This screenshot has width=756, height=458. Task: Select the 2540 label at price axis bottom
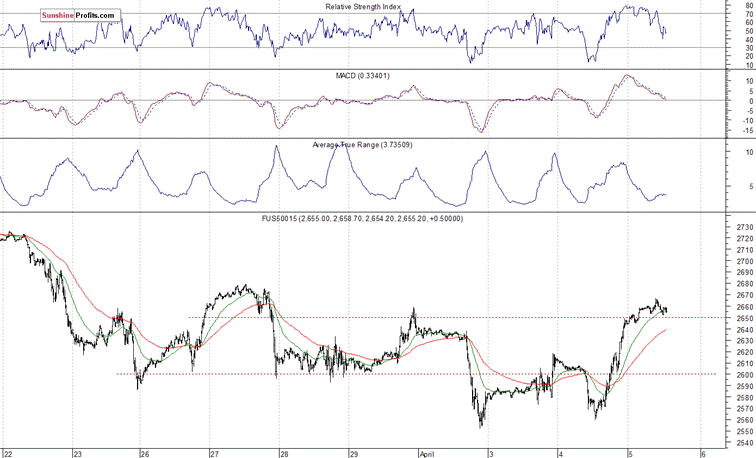(x=743, y=442)
